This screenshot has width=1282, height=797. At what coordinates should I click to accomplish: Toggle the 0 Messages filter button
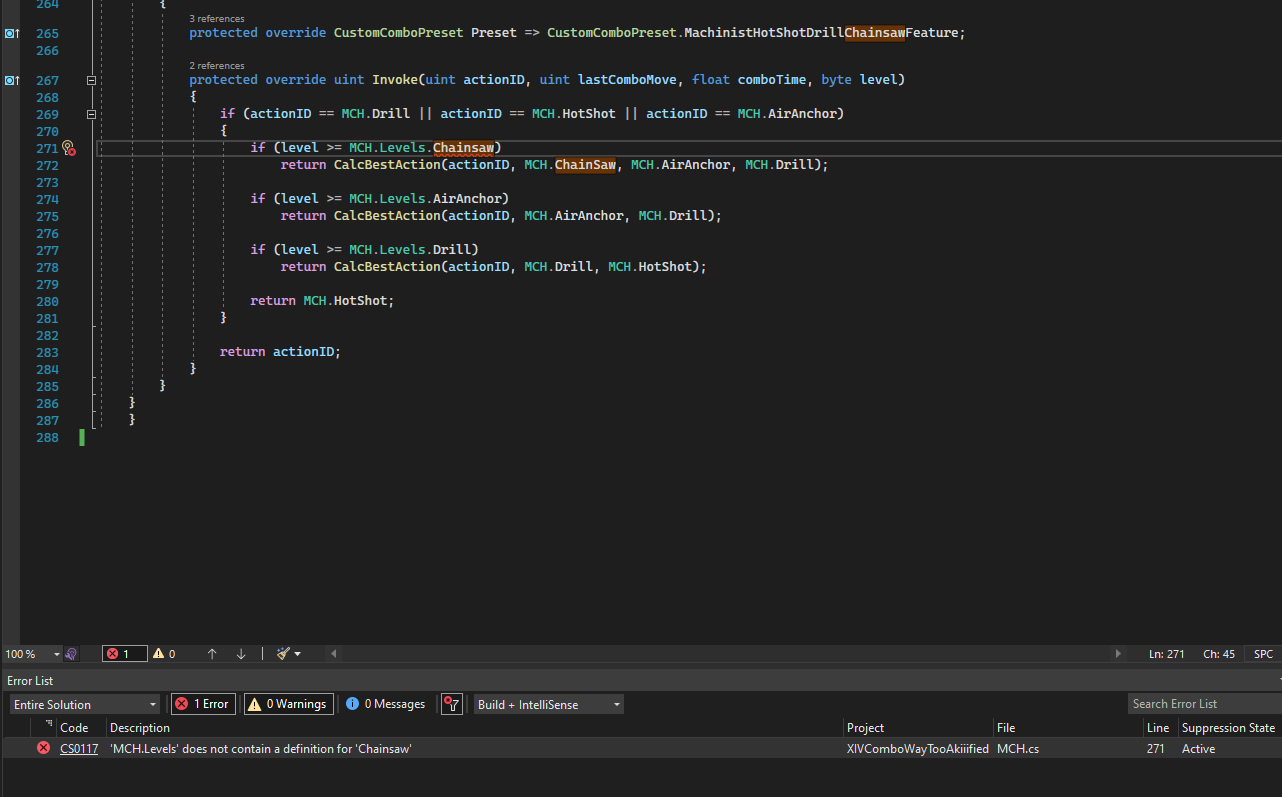click(x=385, y=704)
